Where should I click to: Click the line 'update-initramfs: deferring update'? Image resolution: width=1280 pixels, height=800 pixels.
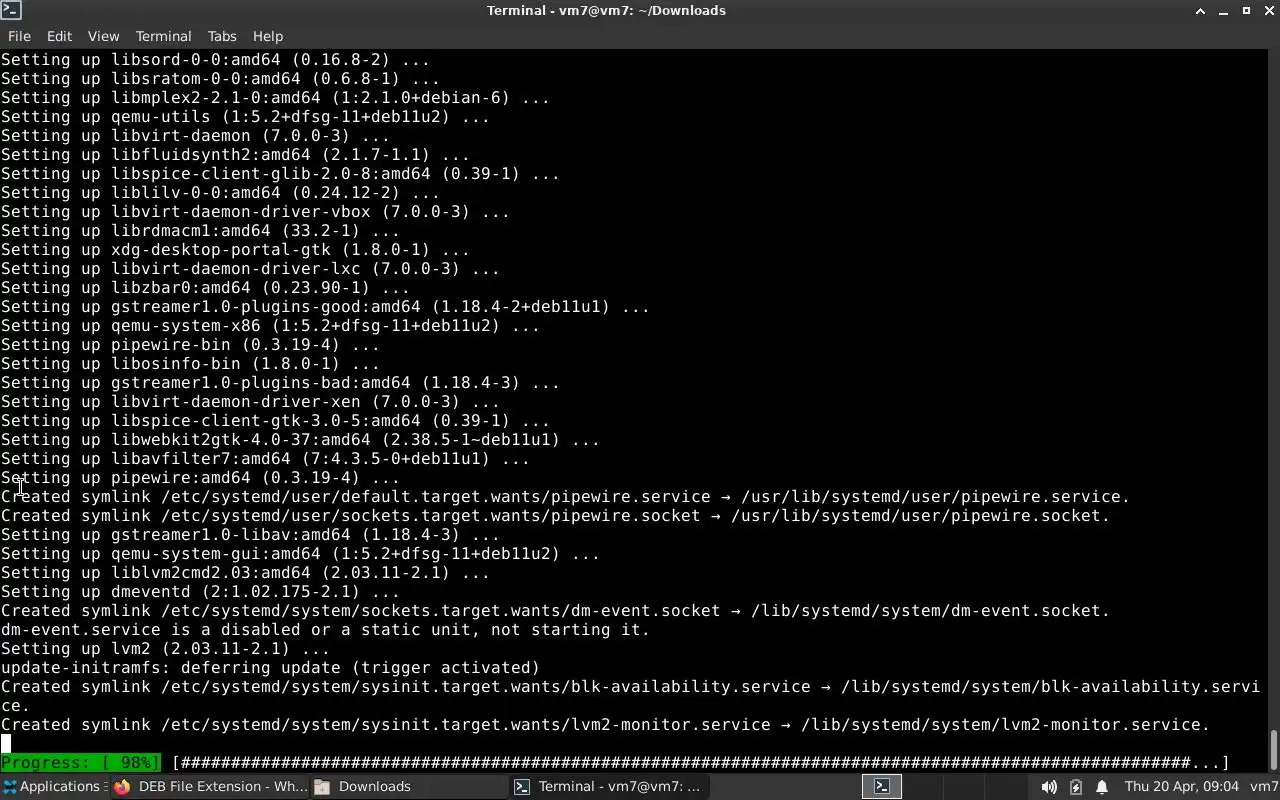coord(270,668)
